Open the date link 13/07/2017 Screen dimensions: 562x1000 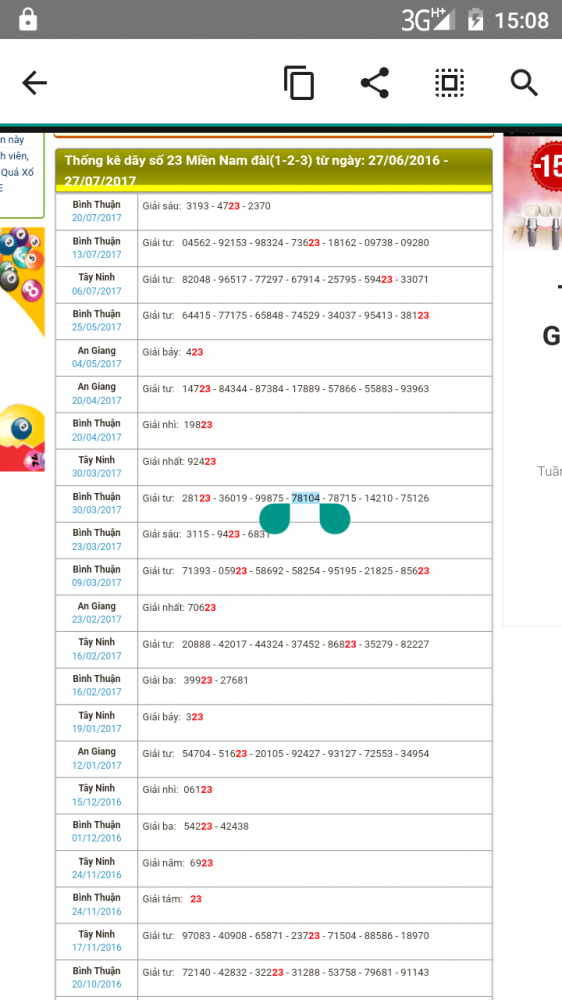click(96, 254)
